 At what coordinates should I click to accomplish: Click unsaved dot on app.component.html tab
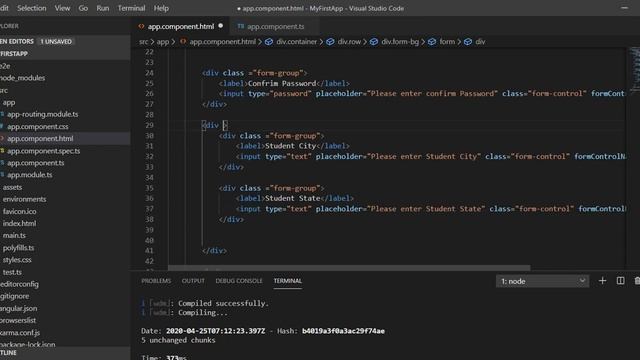(x=221, y=26)
